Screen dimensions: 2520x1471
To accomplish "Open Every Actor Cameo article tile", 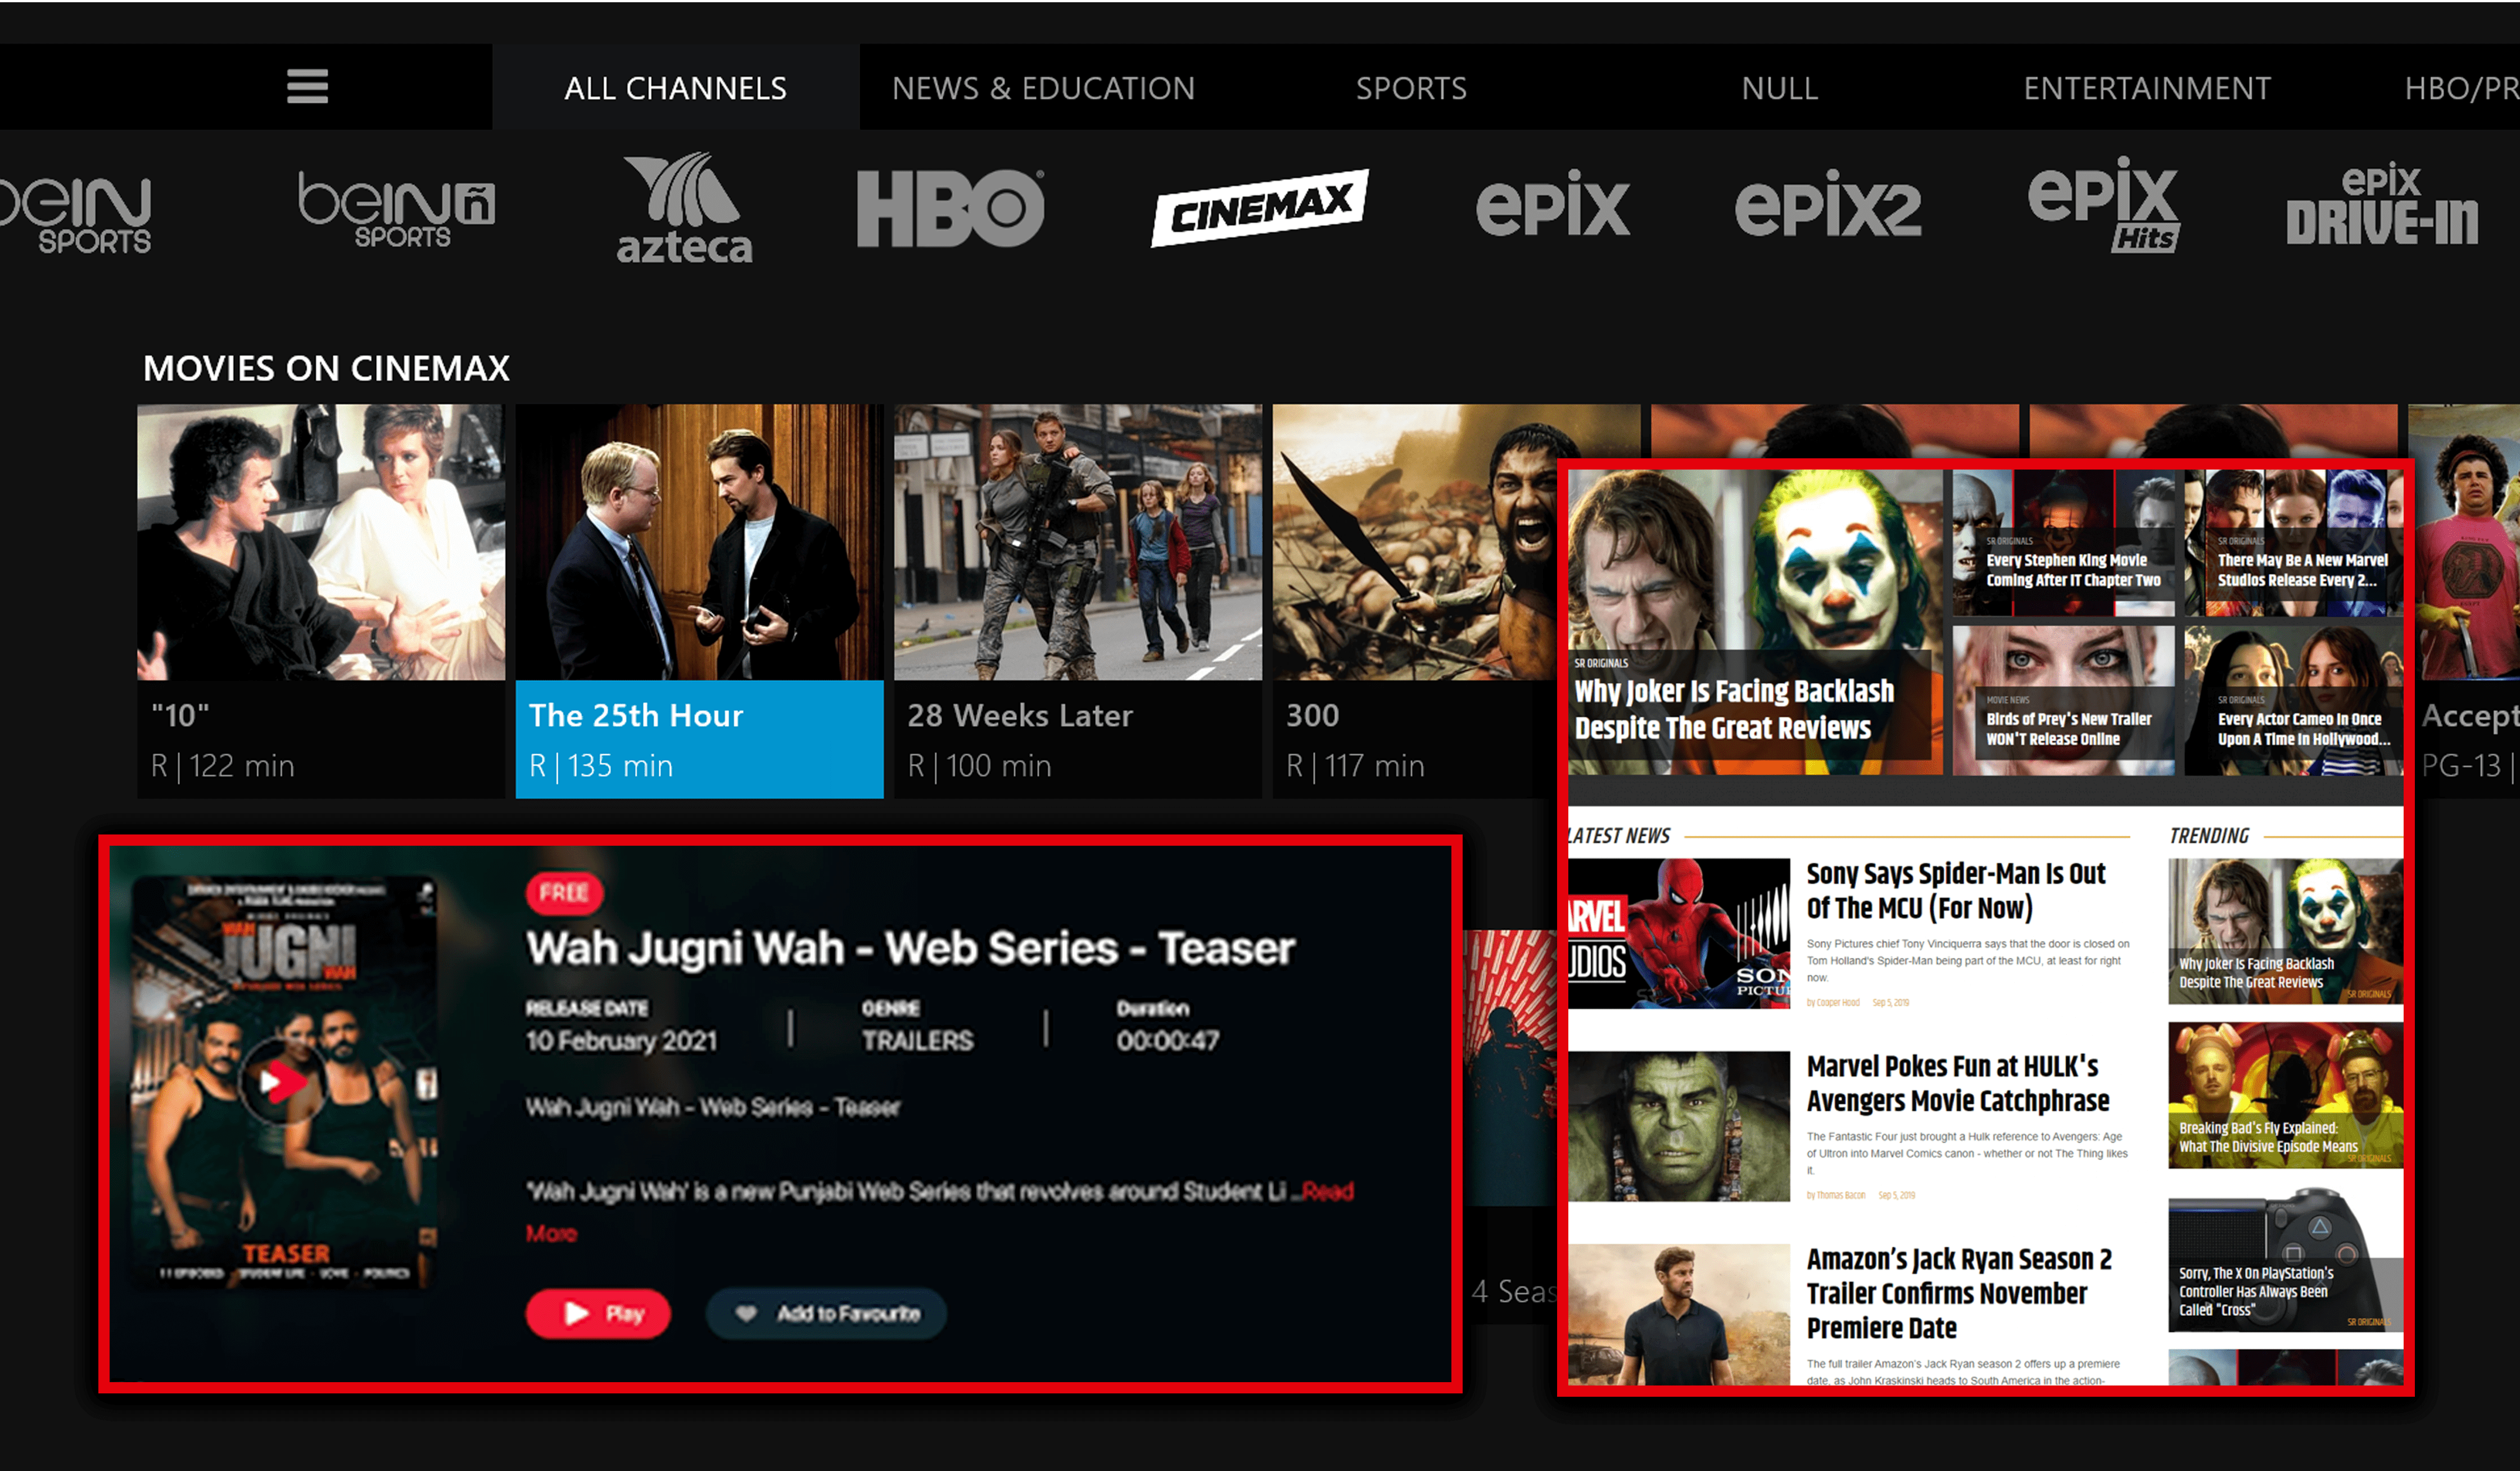I will [x=2293, y=700].
